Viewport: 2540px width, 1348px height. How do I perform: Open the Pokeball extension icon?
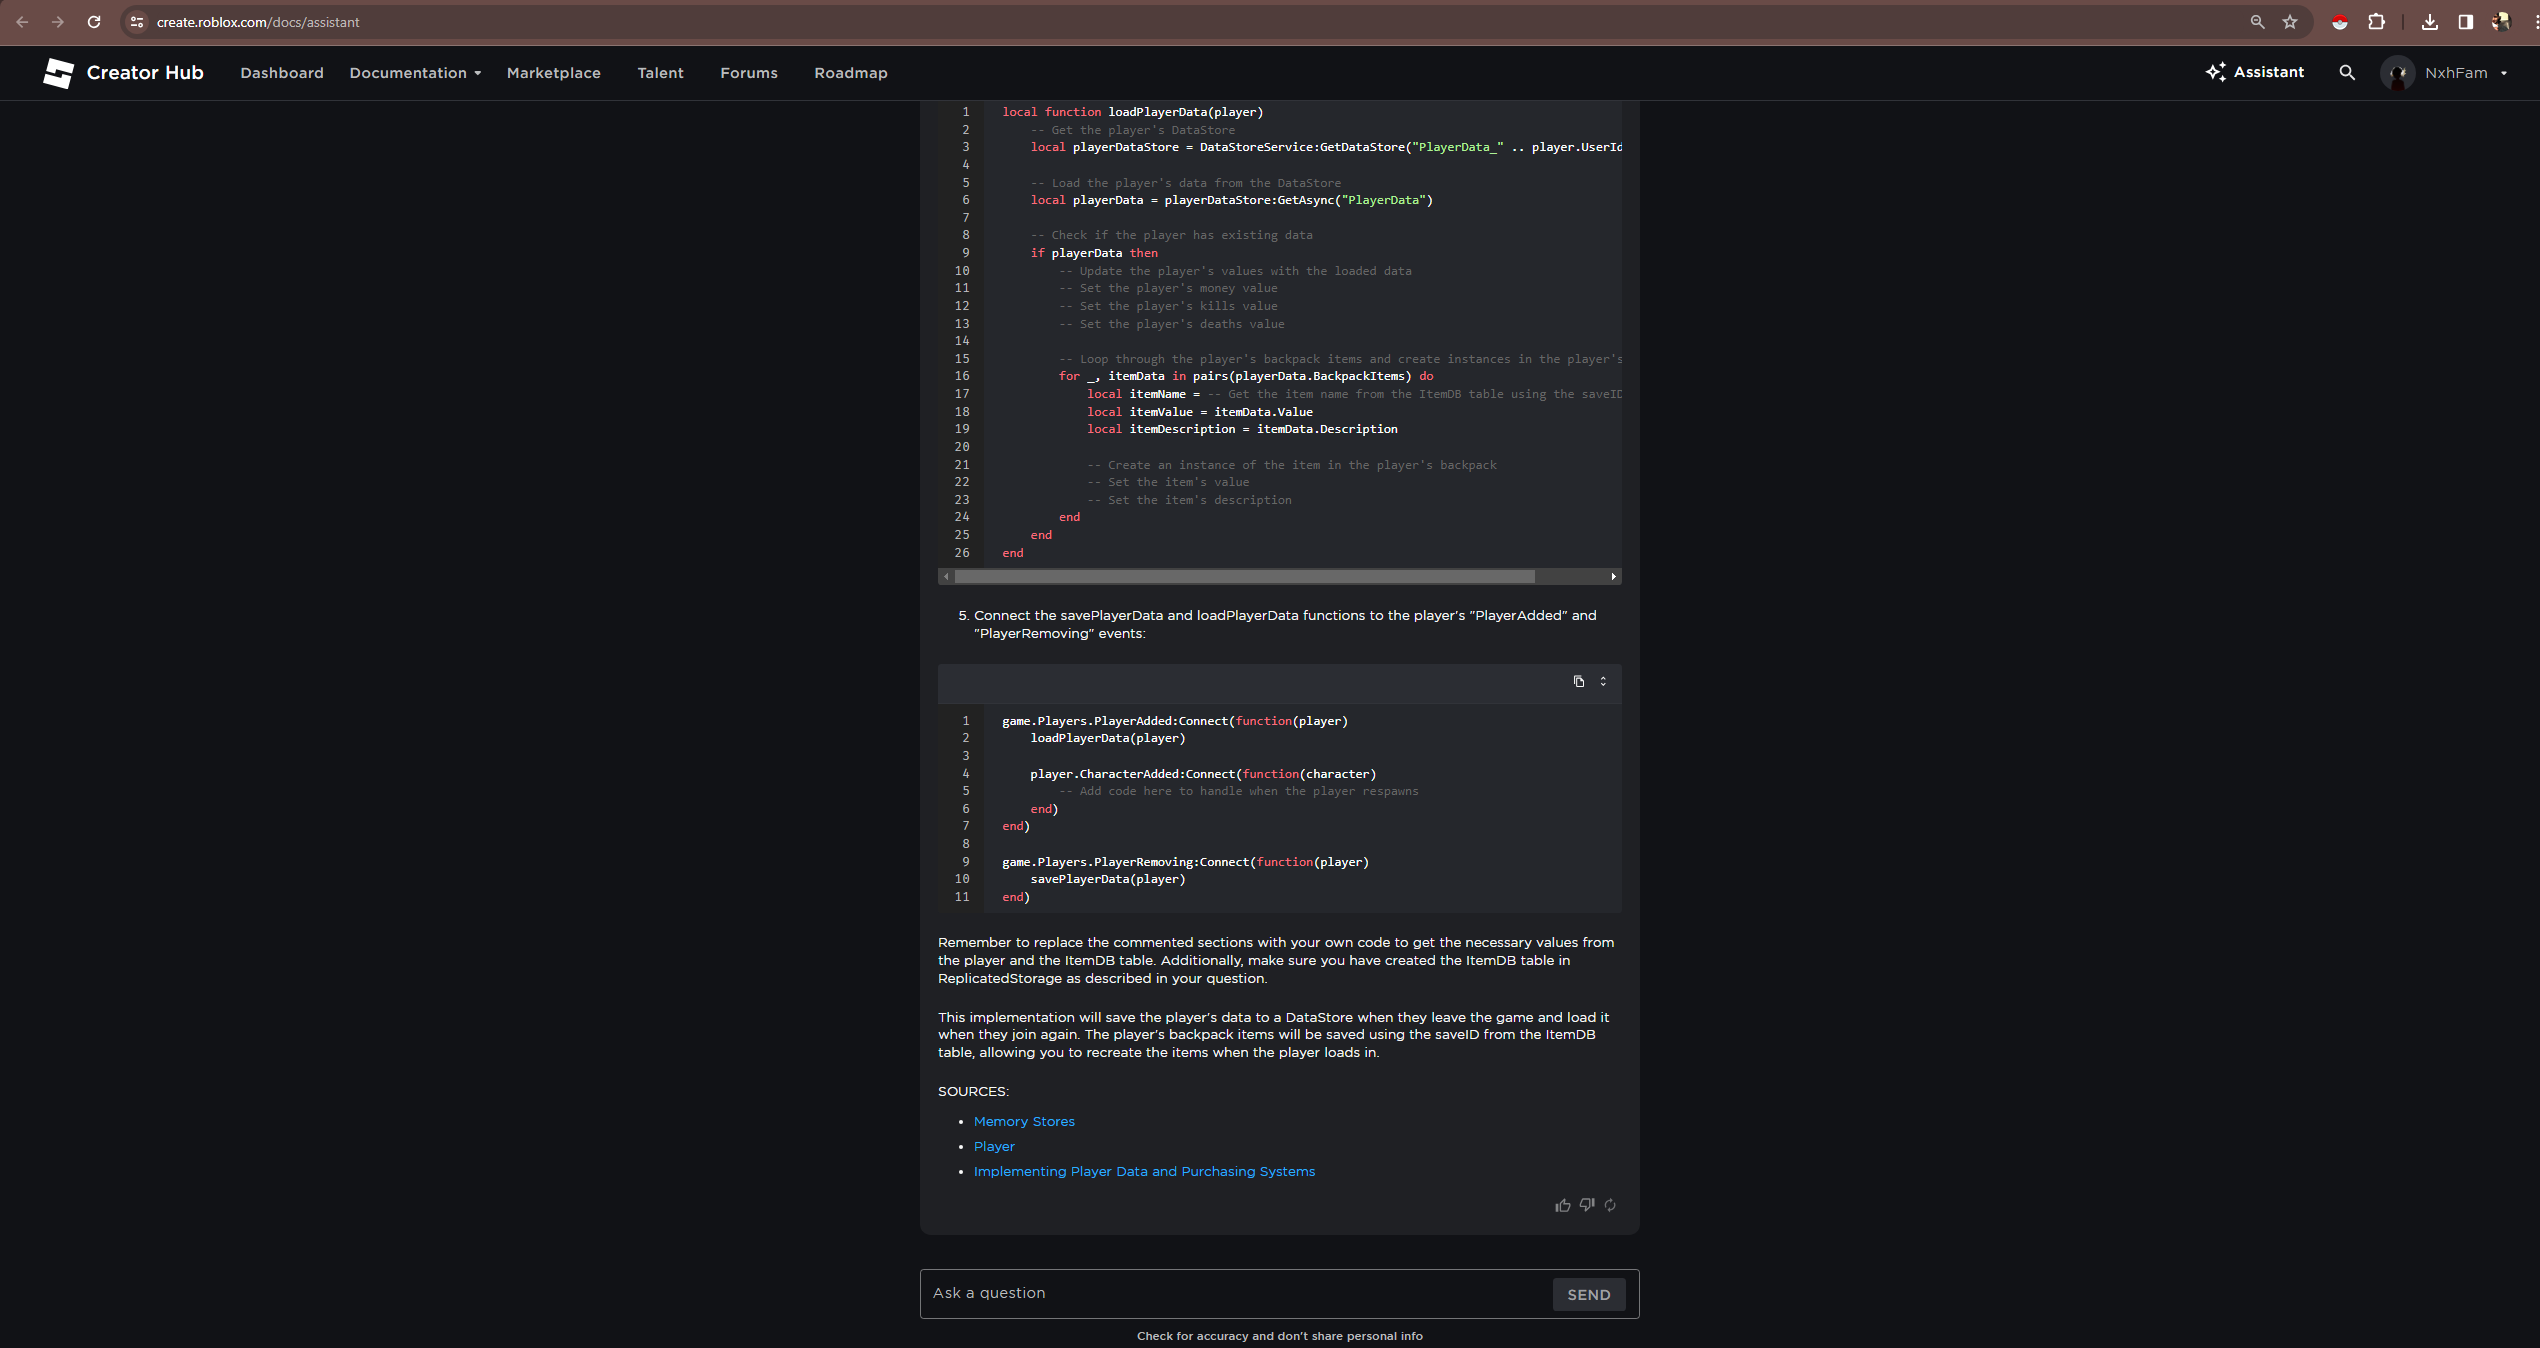click(x=2340, y=21)
